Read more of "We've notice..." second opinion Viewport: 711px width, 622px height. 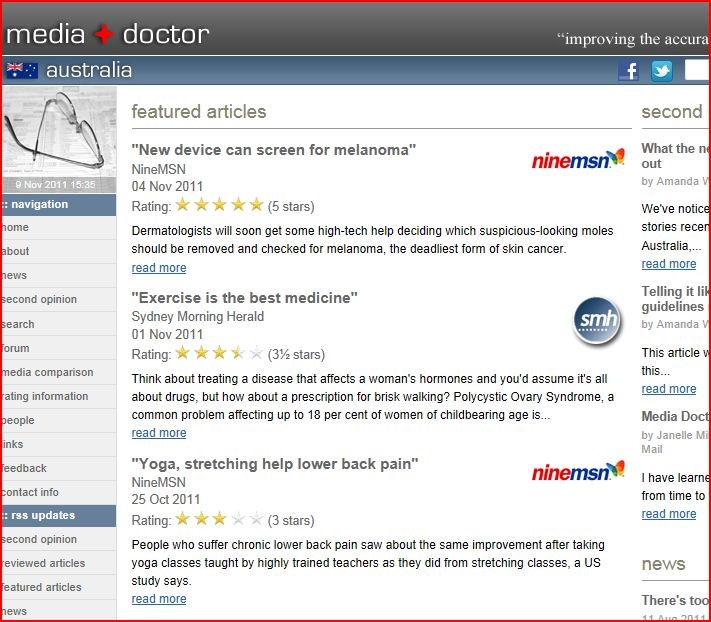pos(669,264)
